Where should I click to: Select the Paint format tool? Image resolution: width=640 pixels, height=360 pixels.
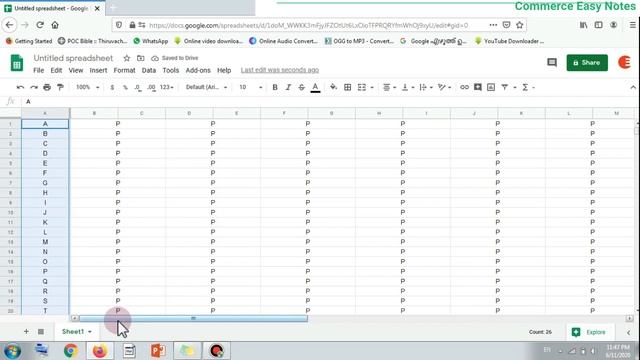pos(60,87)
